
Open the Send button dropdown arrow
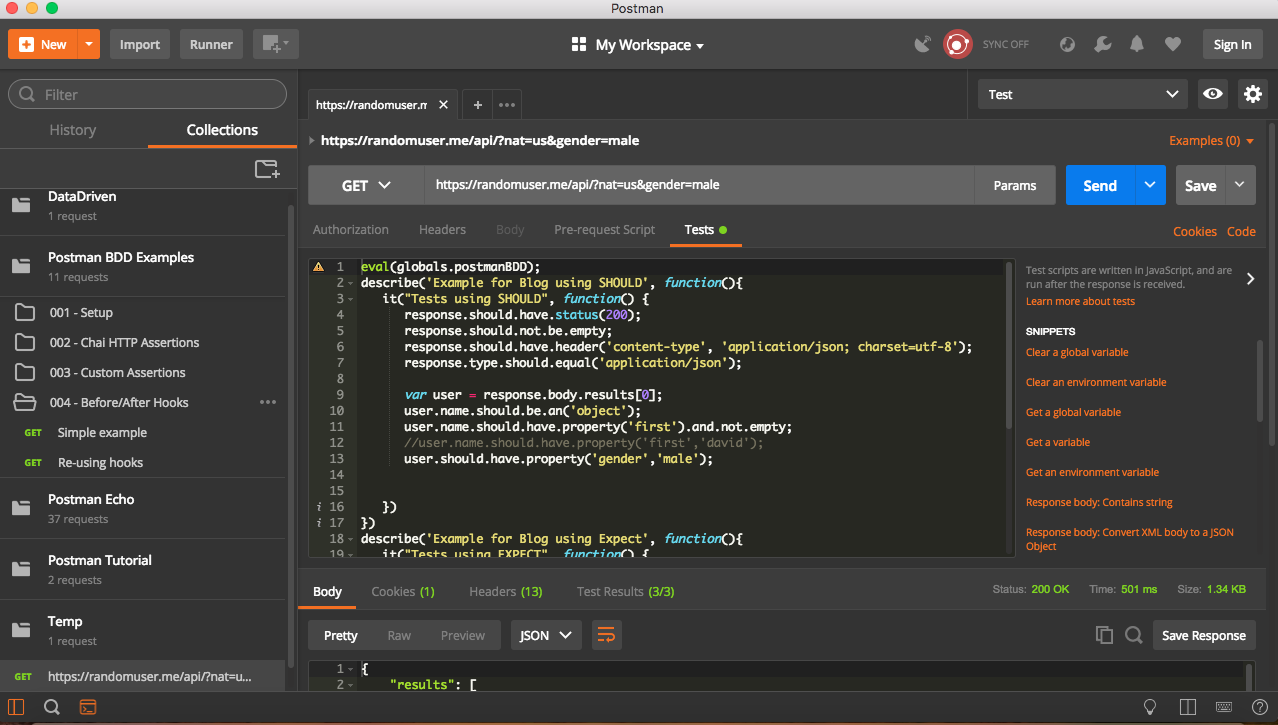(x=1150, y=185)
